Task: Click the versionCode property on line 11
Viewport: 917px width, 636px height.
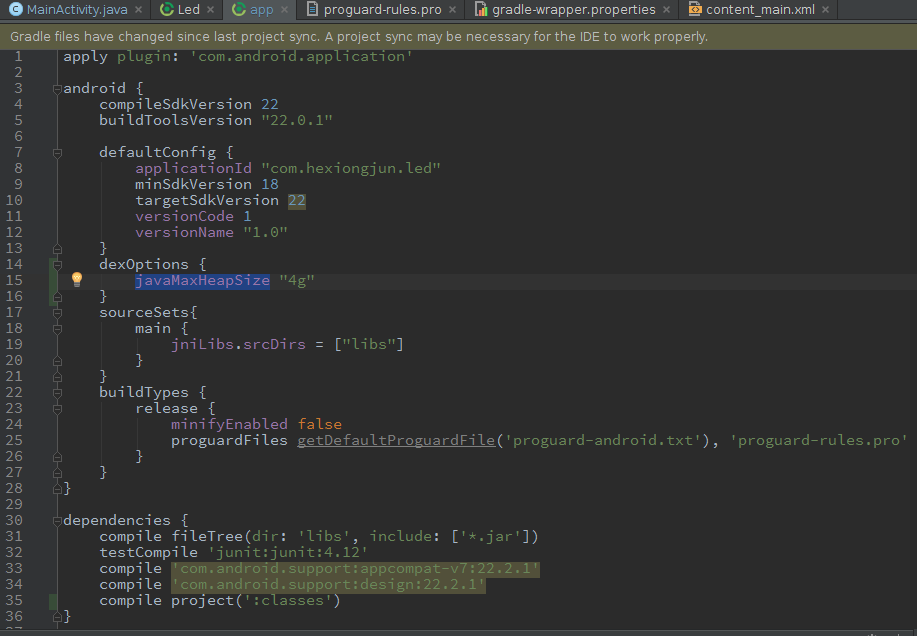Action: pos(184,216)
